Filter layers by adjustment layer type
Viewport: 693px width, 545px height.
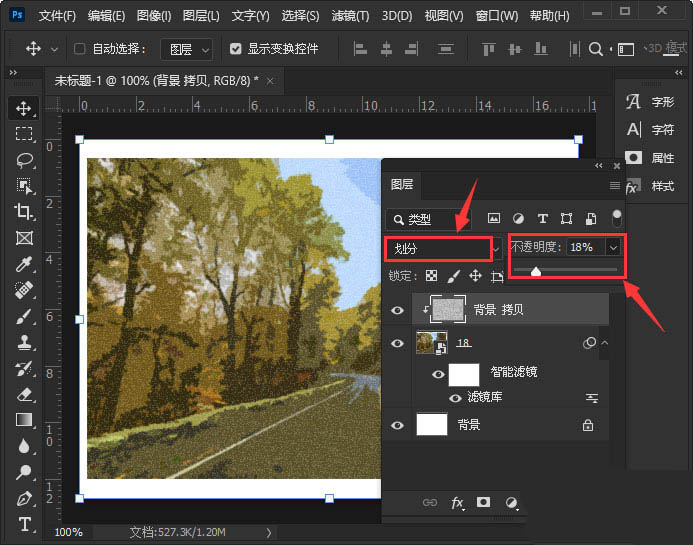[518, 218]
